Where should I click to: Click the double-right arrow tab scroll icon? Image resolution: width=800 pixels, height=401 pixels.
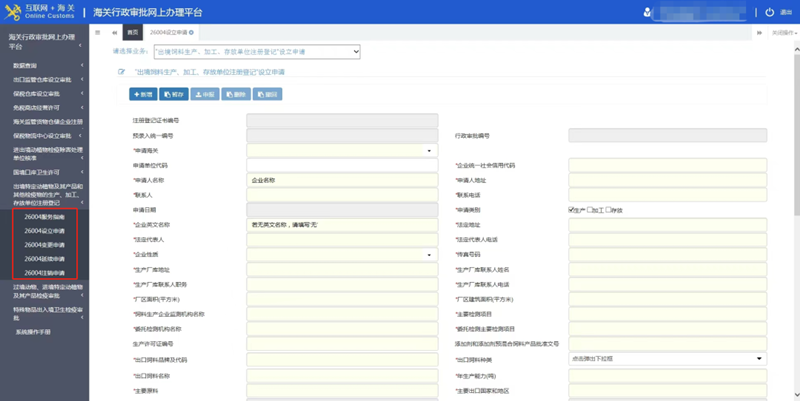coord(759,33)
